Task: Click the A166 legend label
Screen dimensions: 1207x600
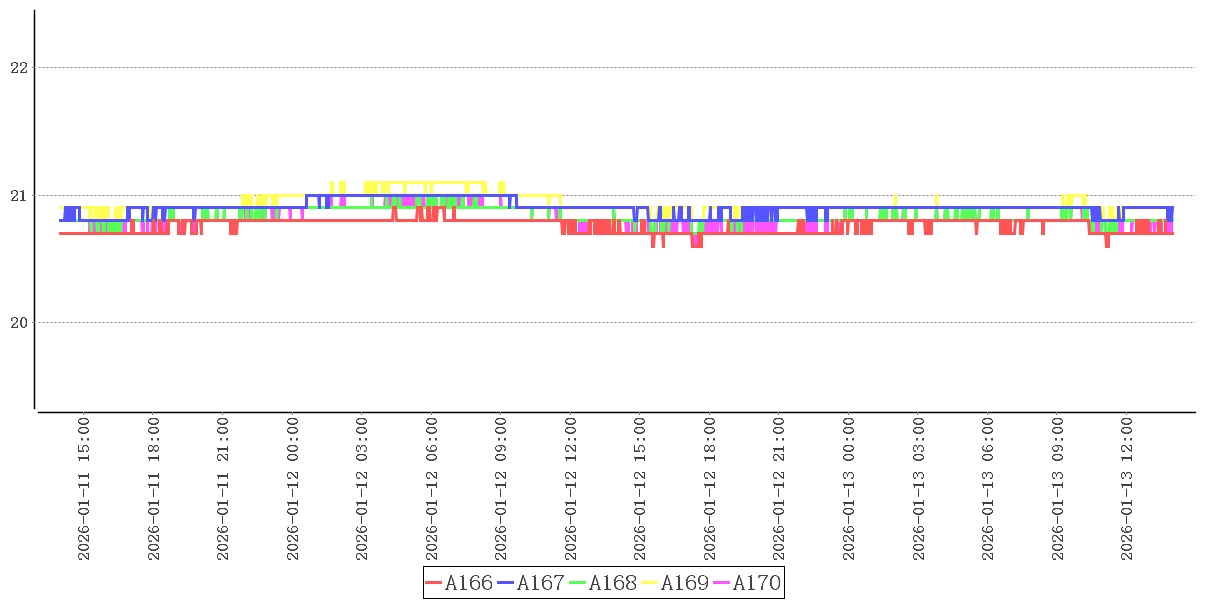Action: (468, 583)
